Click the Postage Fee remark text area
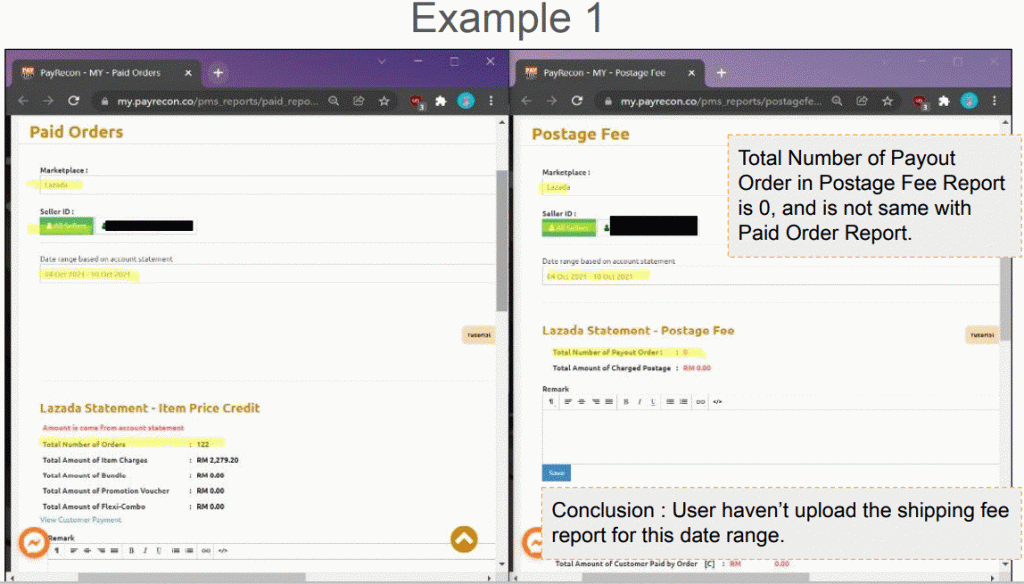This screenshot has height=584, width=1024. pyautogui.click(x=771, y=436)
